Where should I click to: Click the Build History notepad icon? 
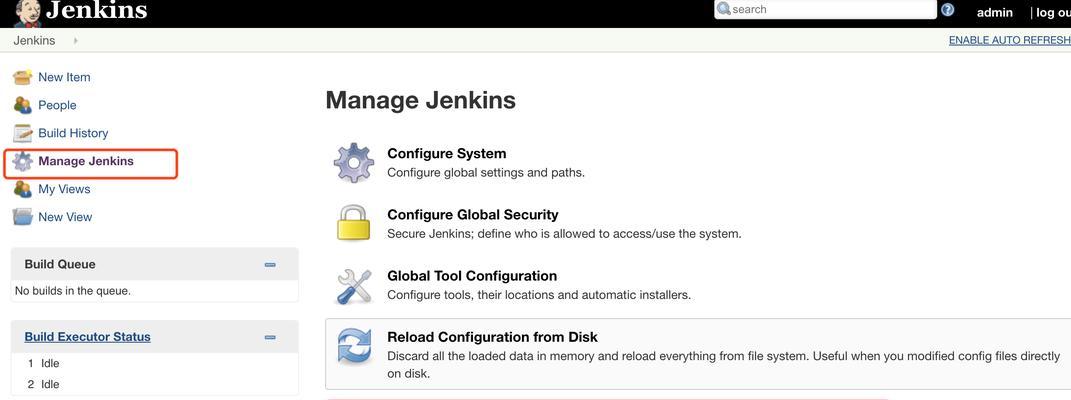point(23,133)
